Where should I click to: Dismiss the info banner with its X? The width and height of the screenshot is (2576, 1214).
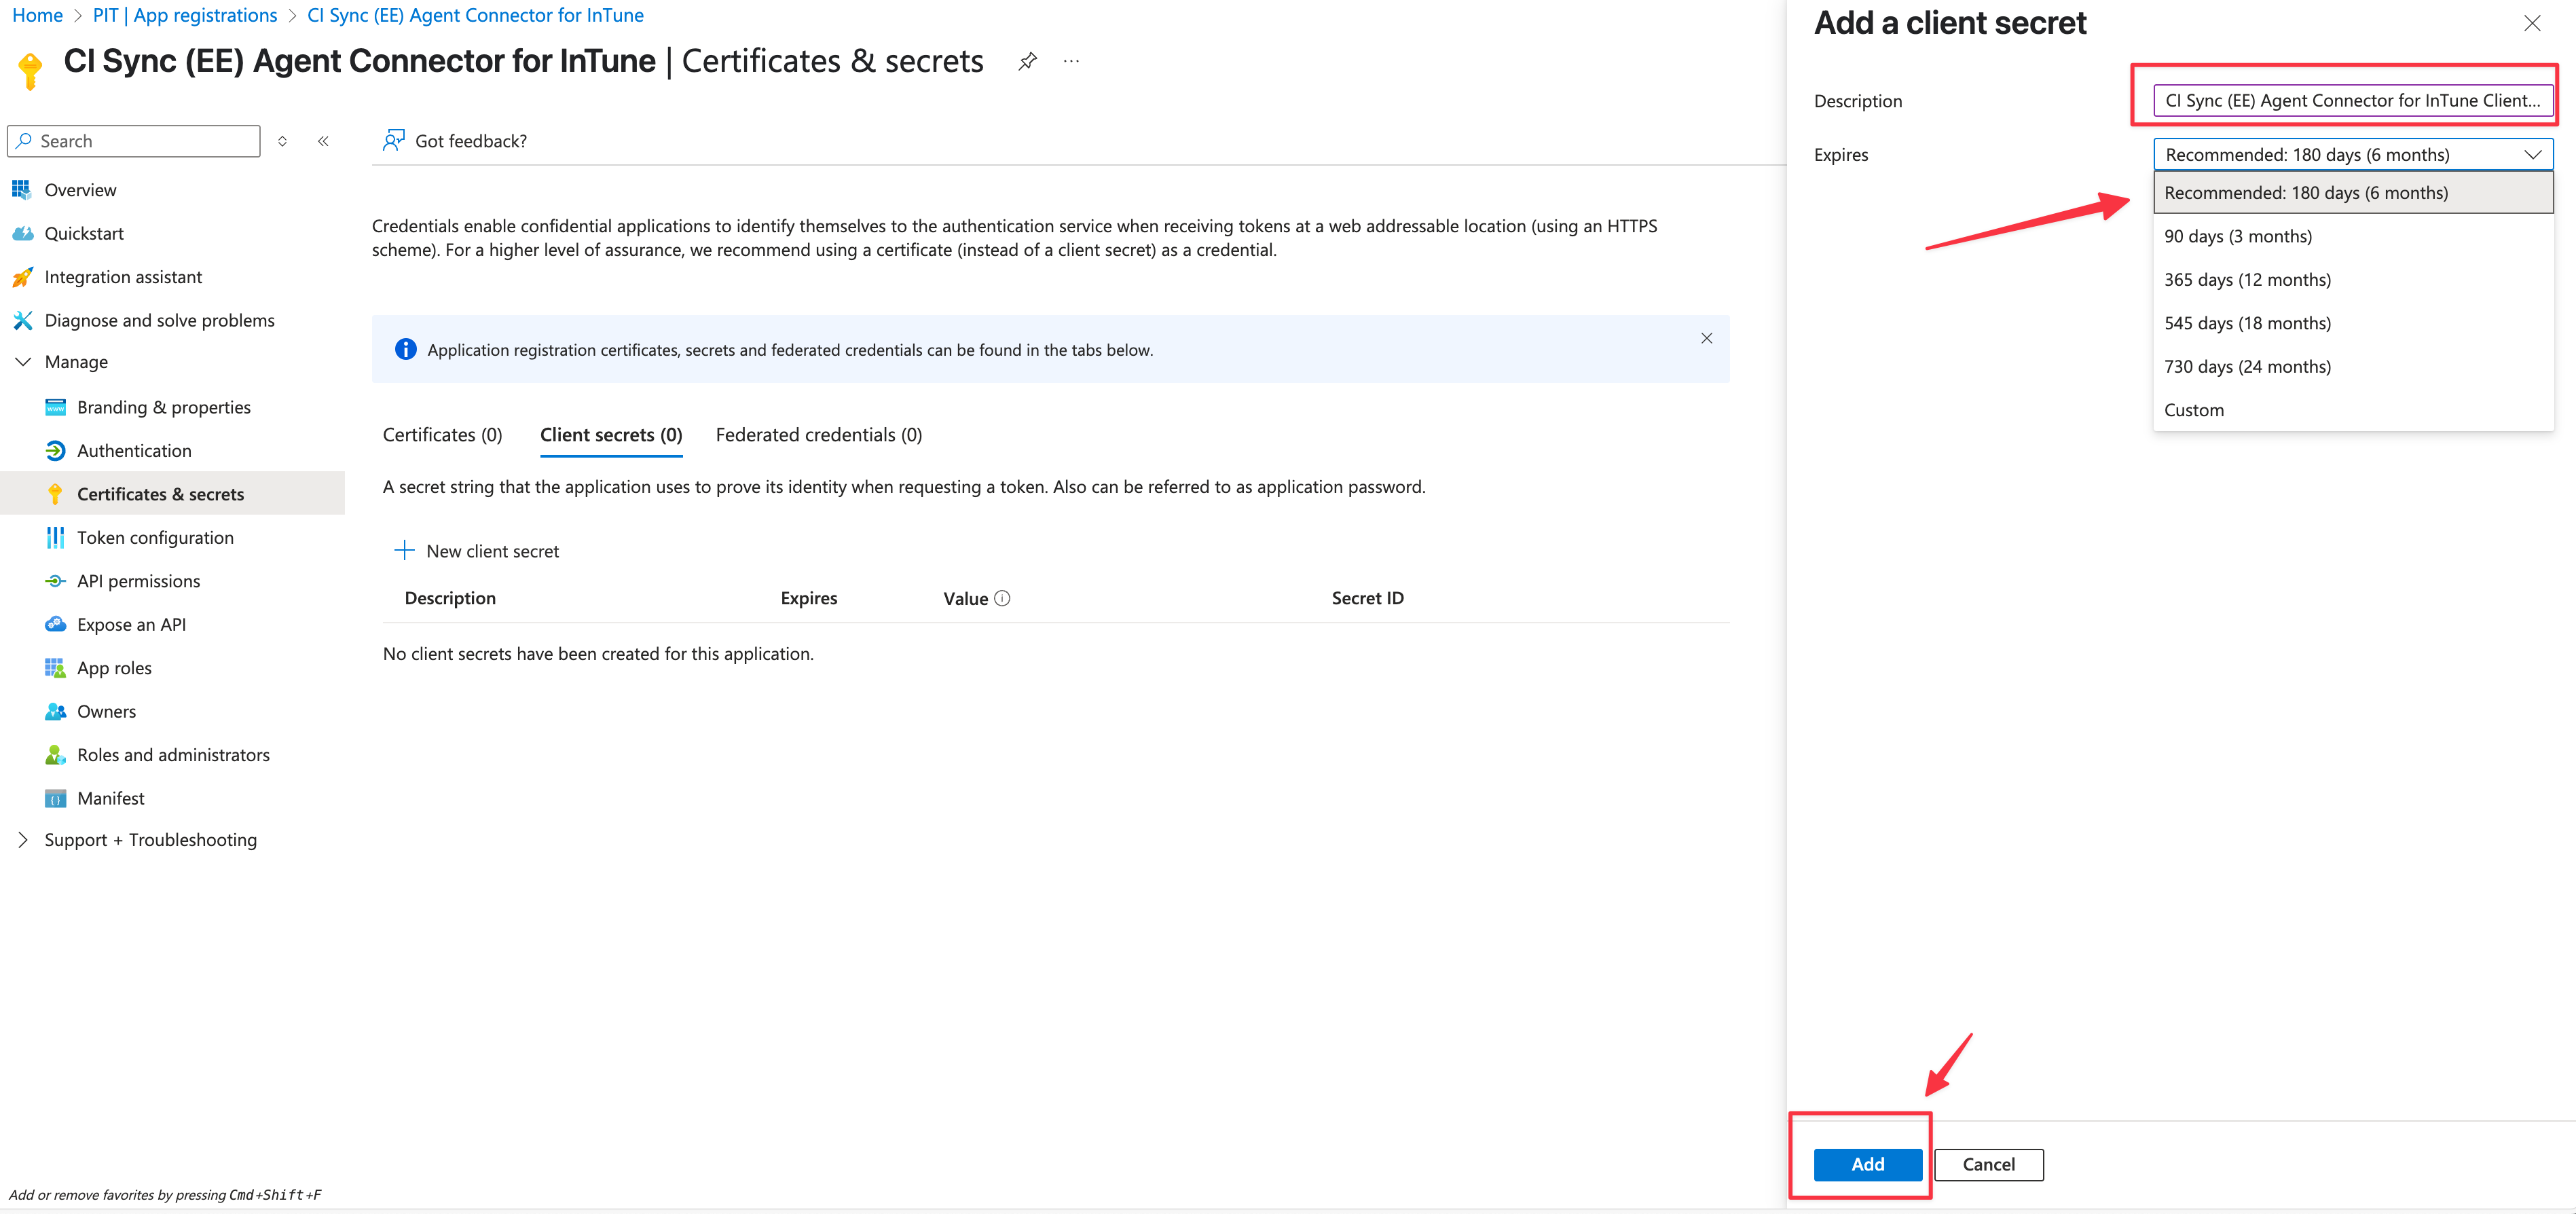[1706, 338]
